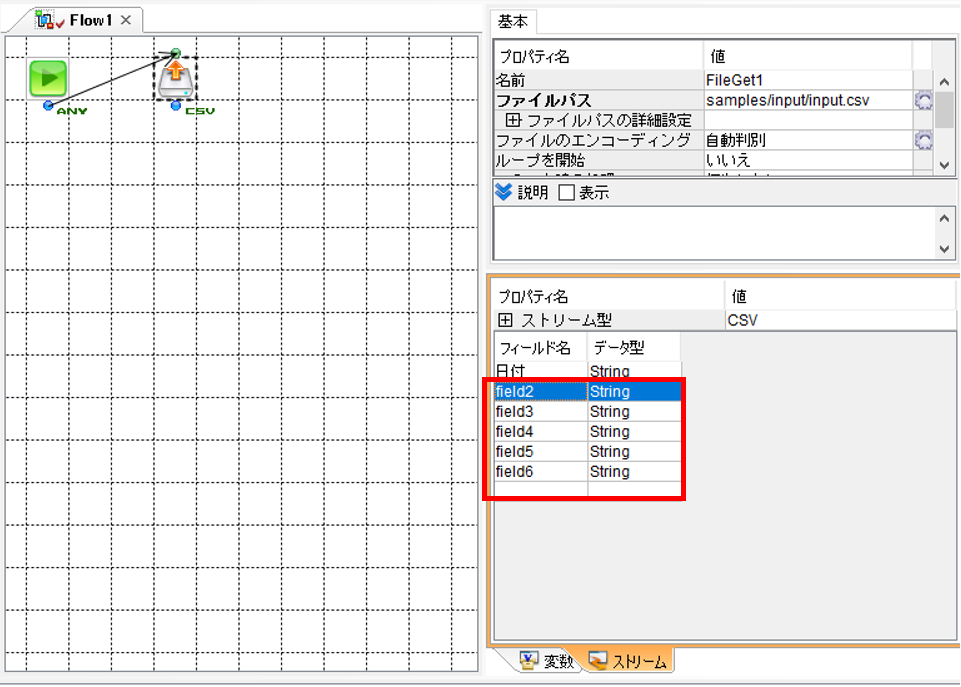
Task: Click the CSV stream label under FileGet1
Action: (x=200, y=111)
